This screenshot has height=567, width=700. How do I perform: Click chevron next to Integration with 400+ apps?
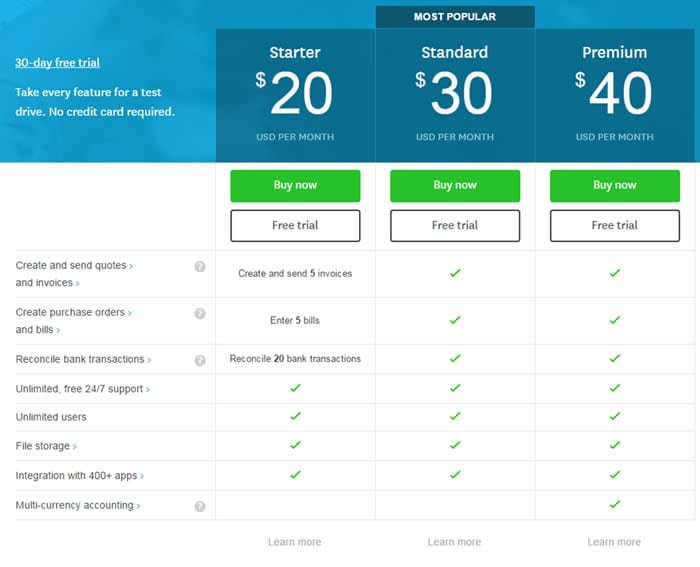pyautogui.click(x=142, y=476)
